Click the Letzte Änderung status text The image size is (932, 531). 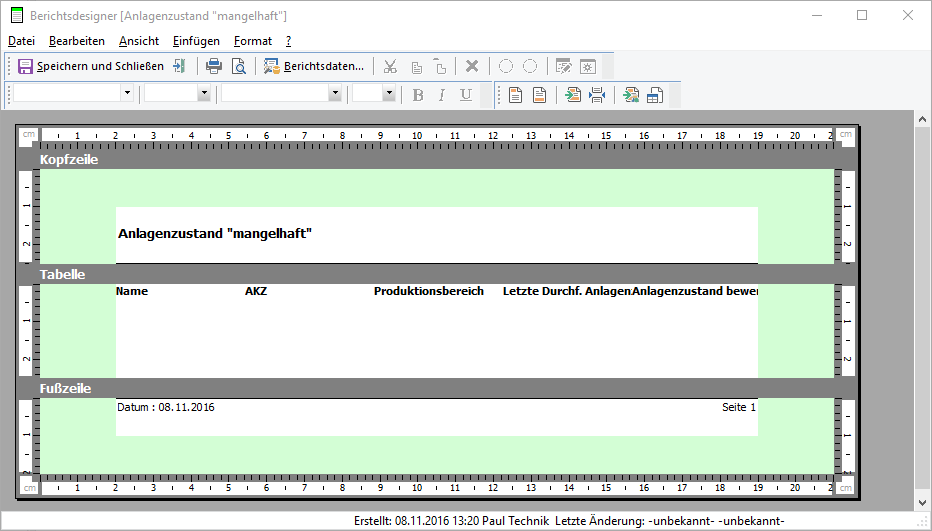point(670,521)
